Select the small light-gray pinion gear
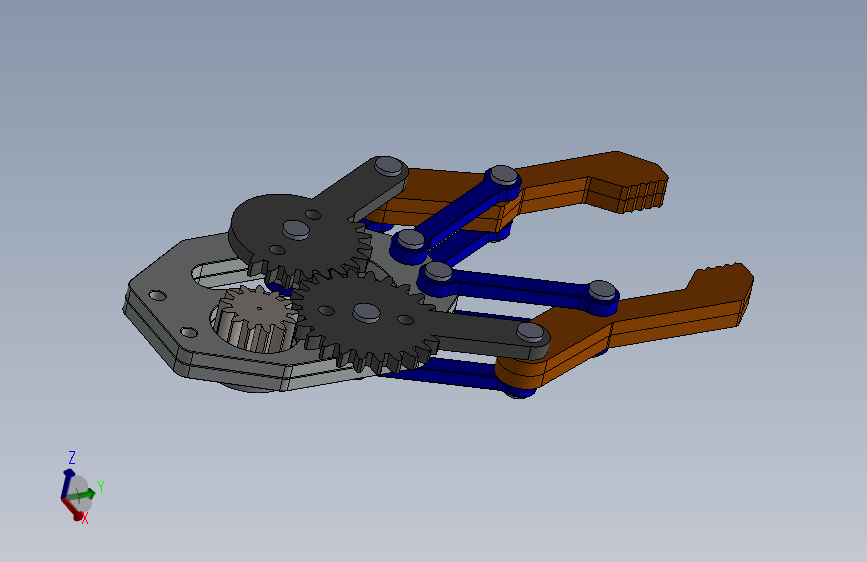This screenshot has height=562, width=867. (256, 320)
